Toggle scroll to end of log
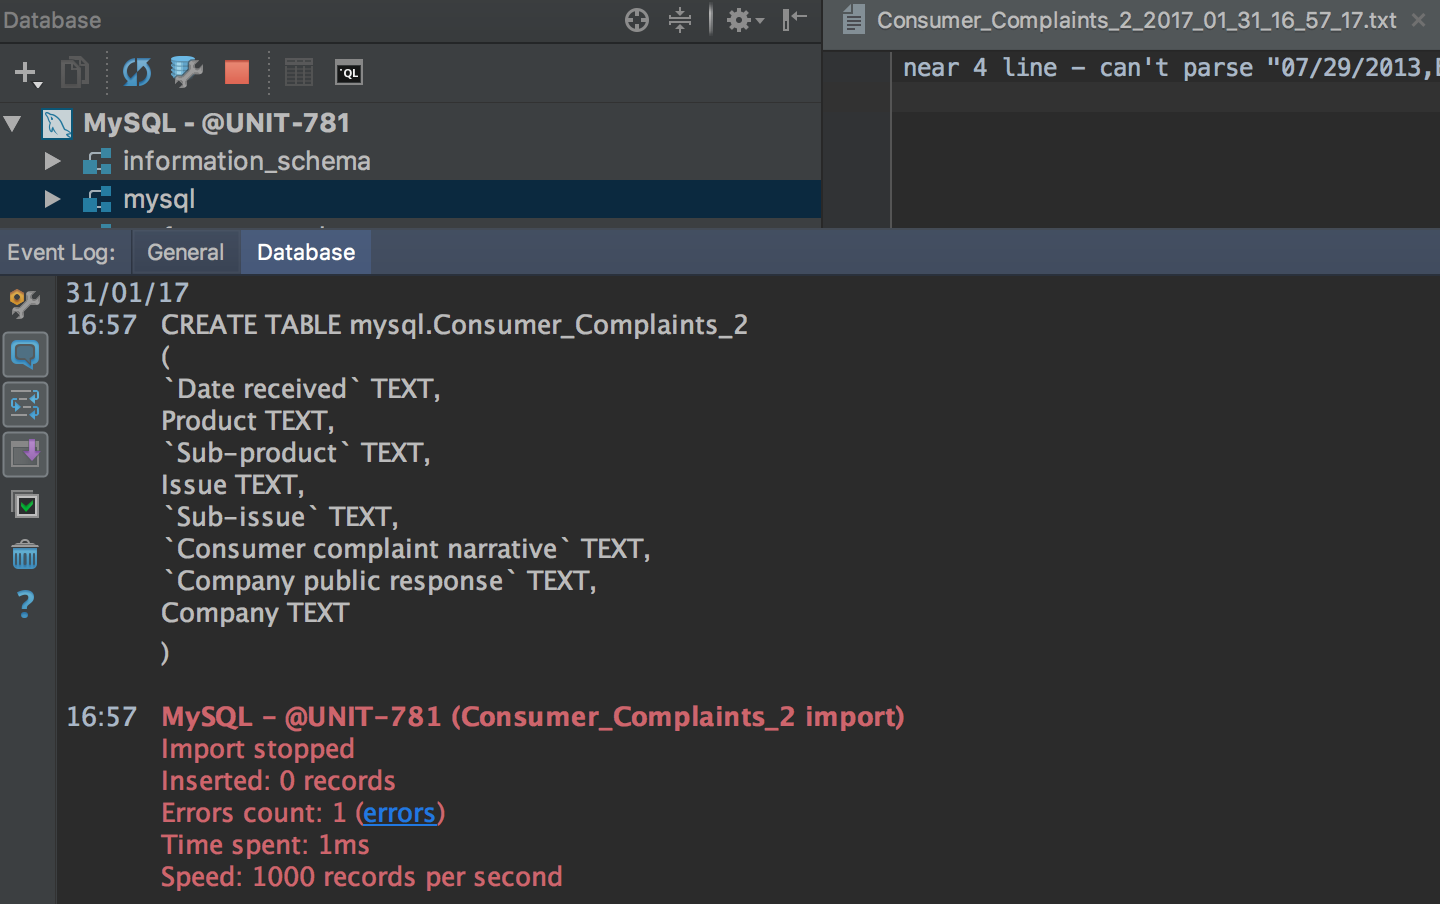The width and height of the screenshot is (1440, 904). [x=25, y=455]
